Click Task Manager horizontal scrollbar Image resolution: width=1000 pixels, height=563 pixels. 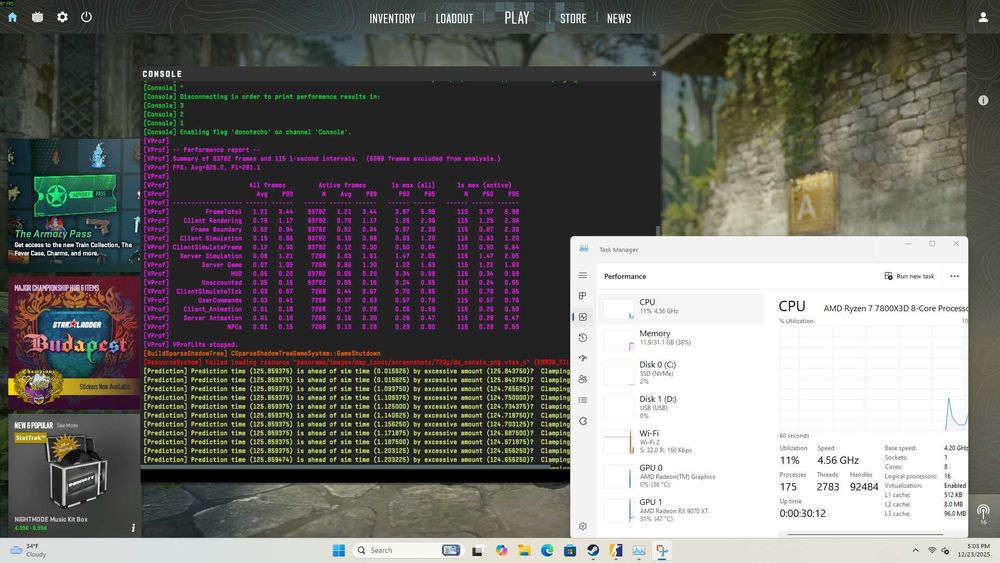point(864,534)
